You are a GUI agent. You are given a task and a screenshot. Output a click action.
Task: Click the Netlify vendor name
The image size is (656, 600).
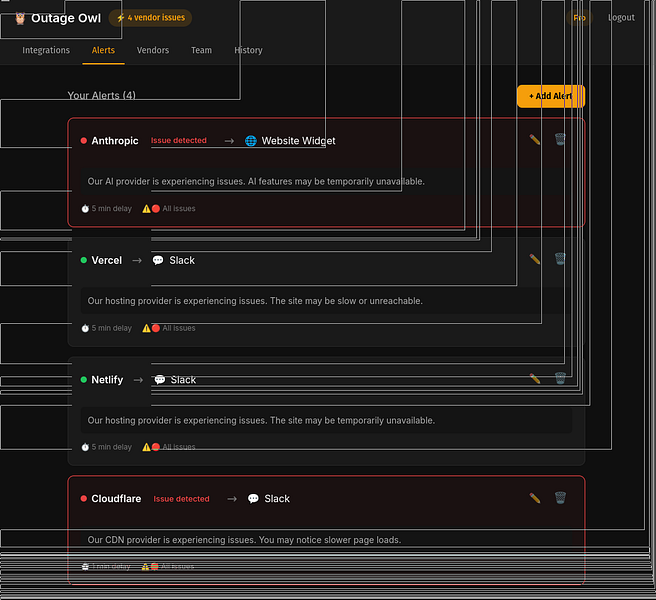(x=107, y=379)
